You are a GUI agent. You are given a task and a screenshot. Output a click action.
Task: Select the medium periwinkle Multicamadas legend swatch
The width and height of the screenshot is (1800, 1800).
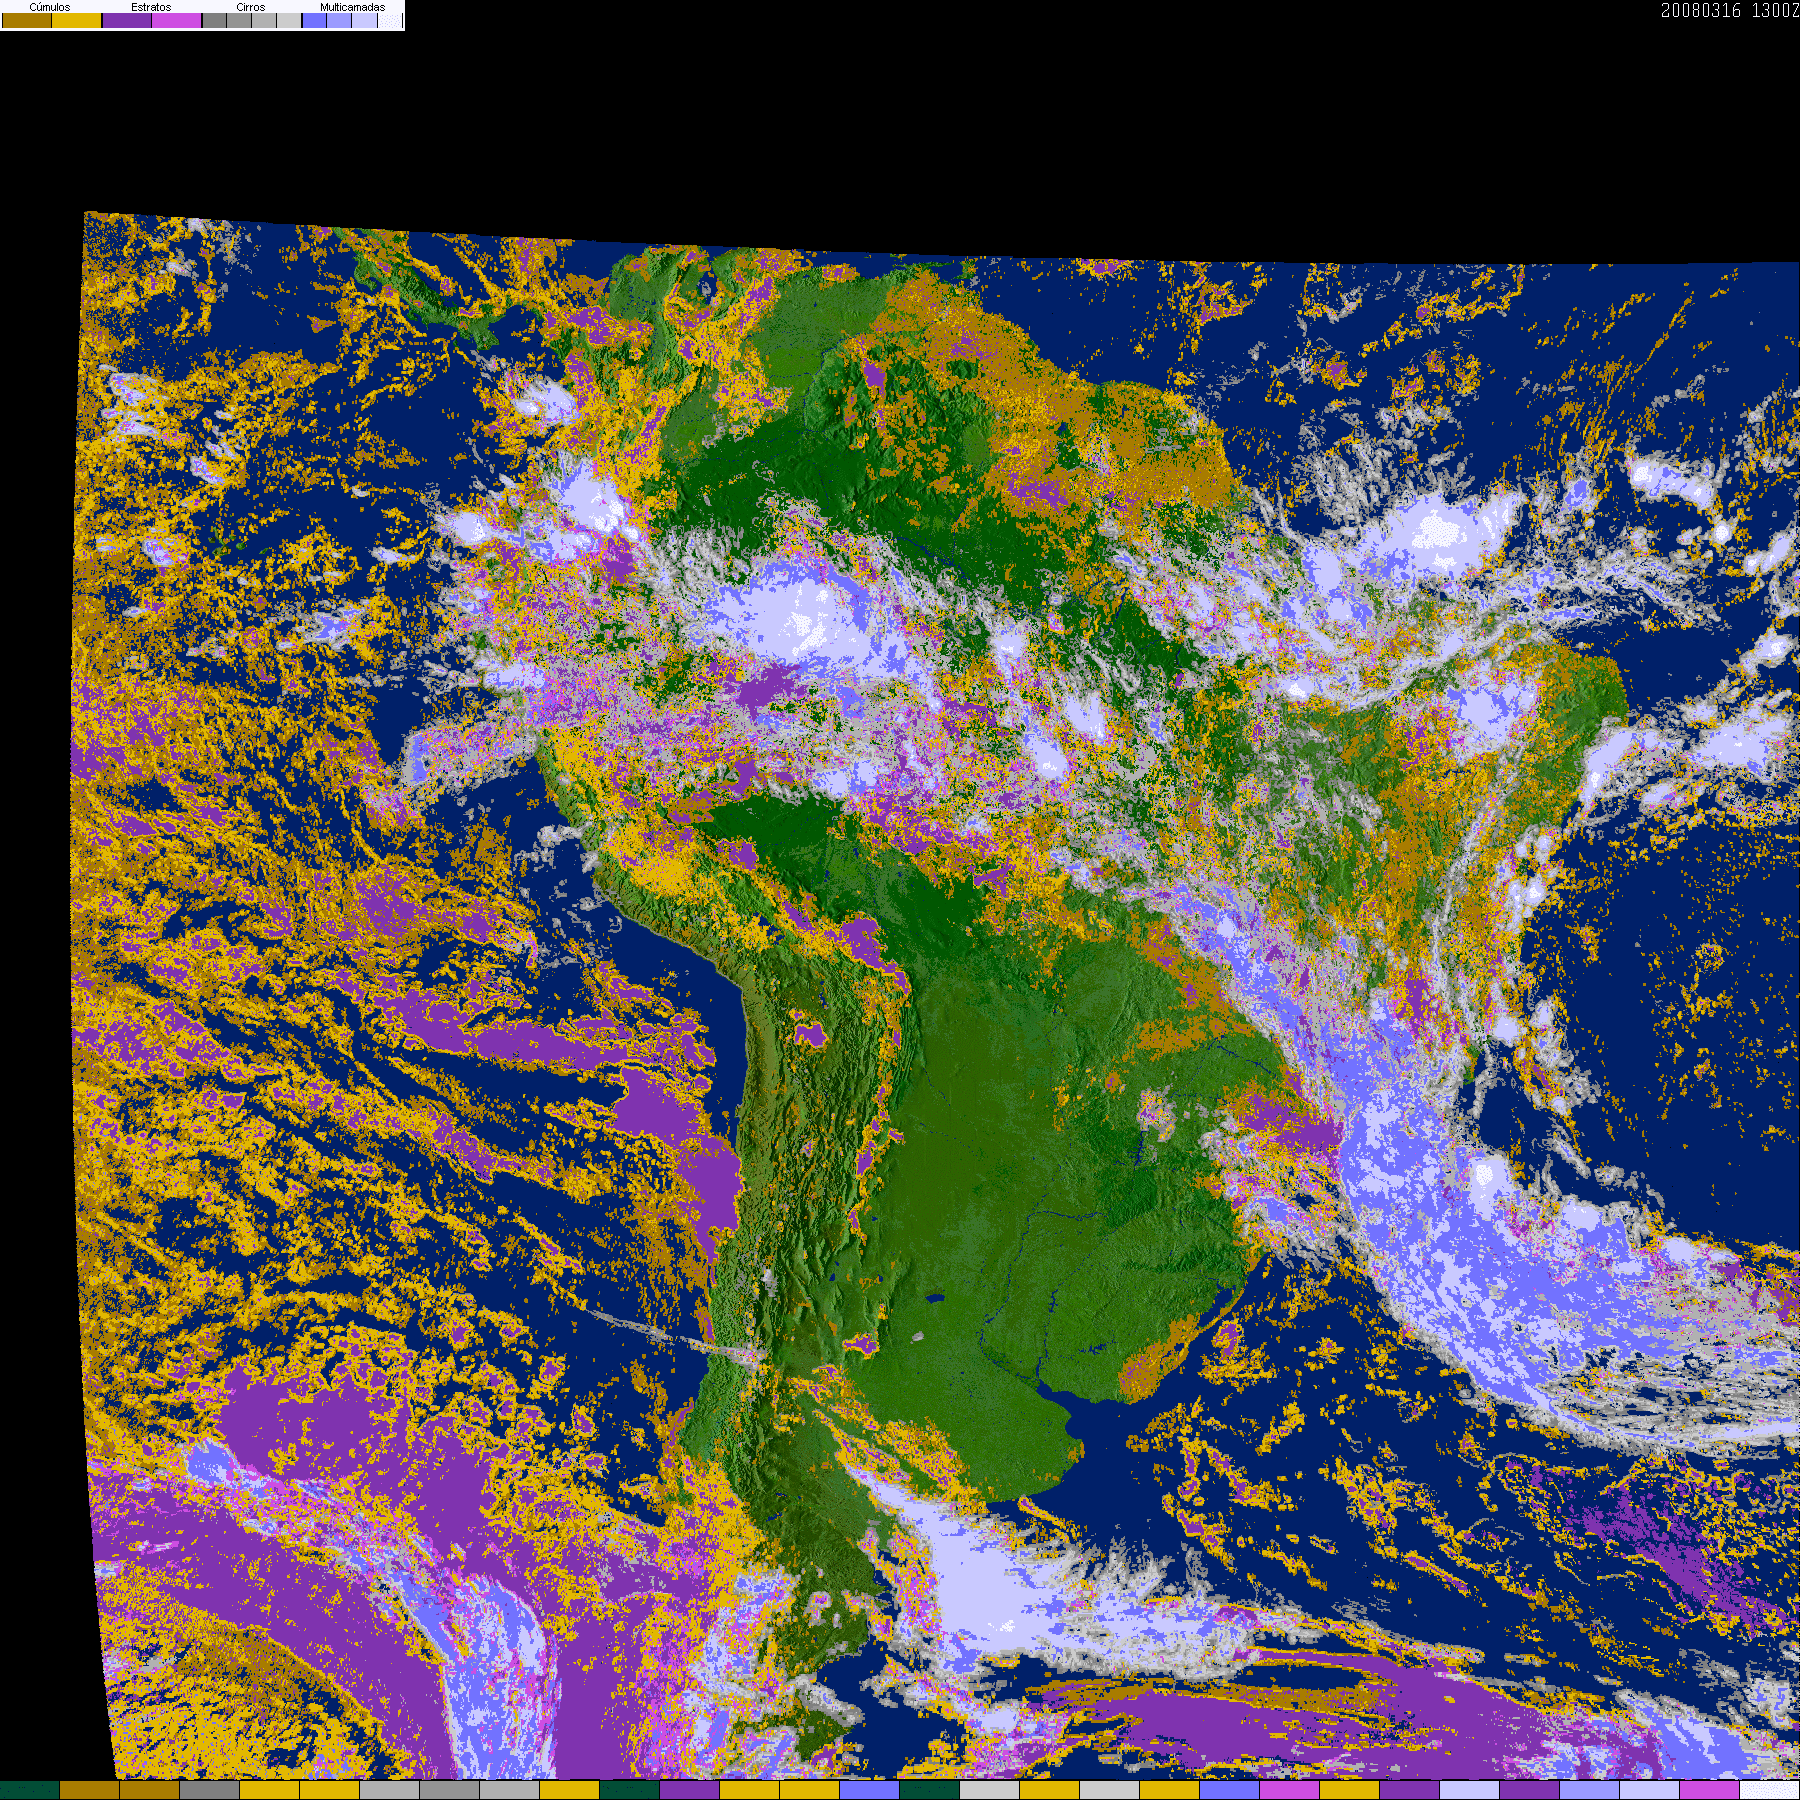point(339,20)
